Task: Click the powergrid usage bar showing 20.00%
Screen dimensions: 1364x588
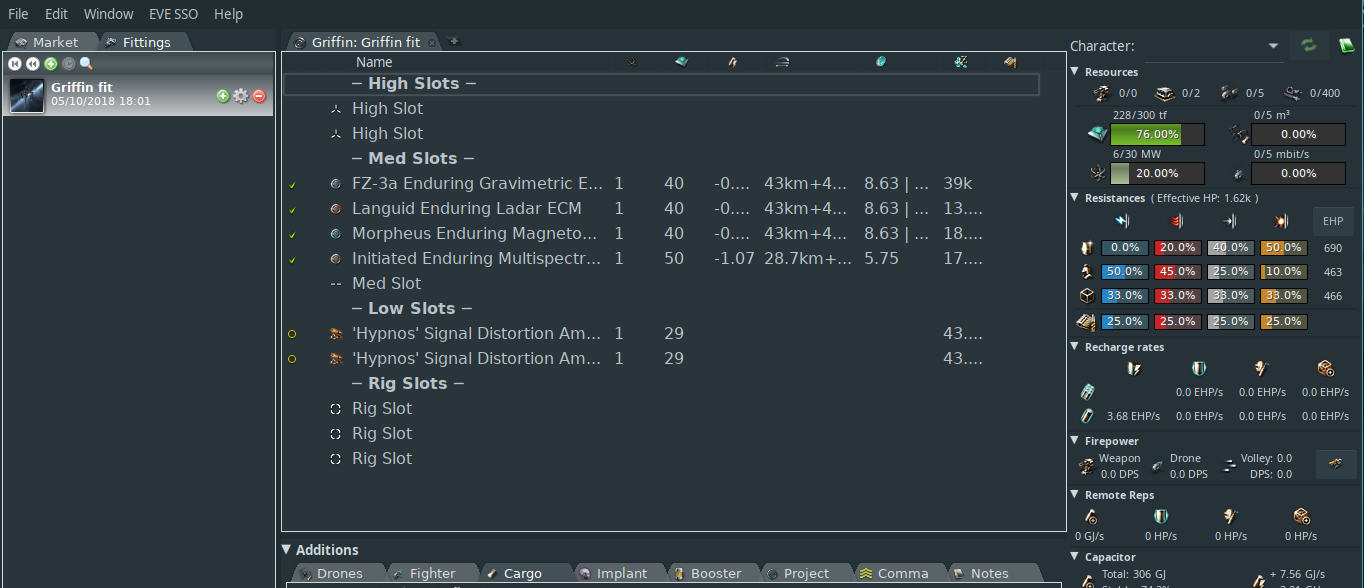Action: 1157,173
